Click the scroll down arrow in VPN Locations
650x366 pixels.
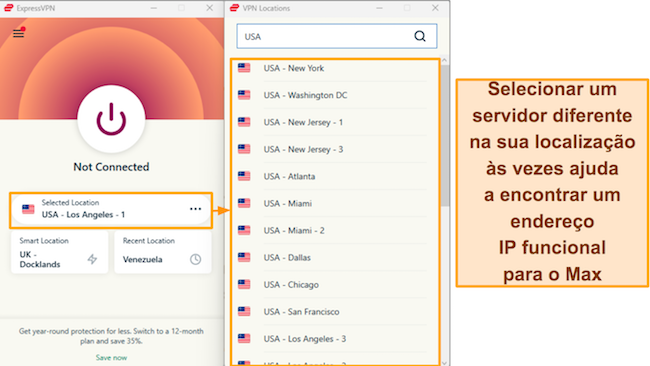(x=444, y=363)
